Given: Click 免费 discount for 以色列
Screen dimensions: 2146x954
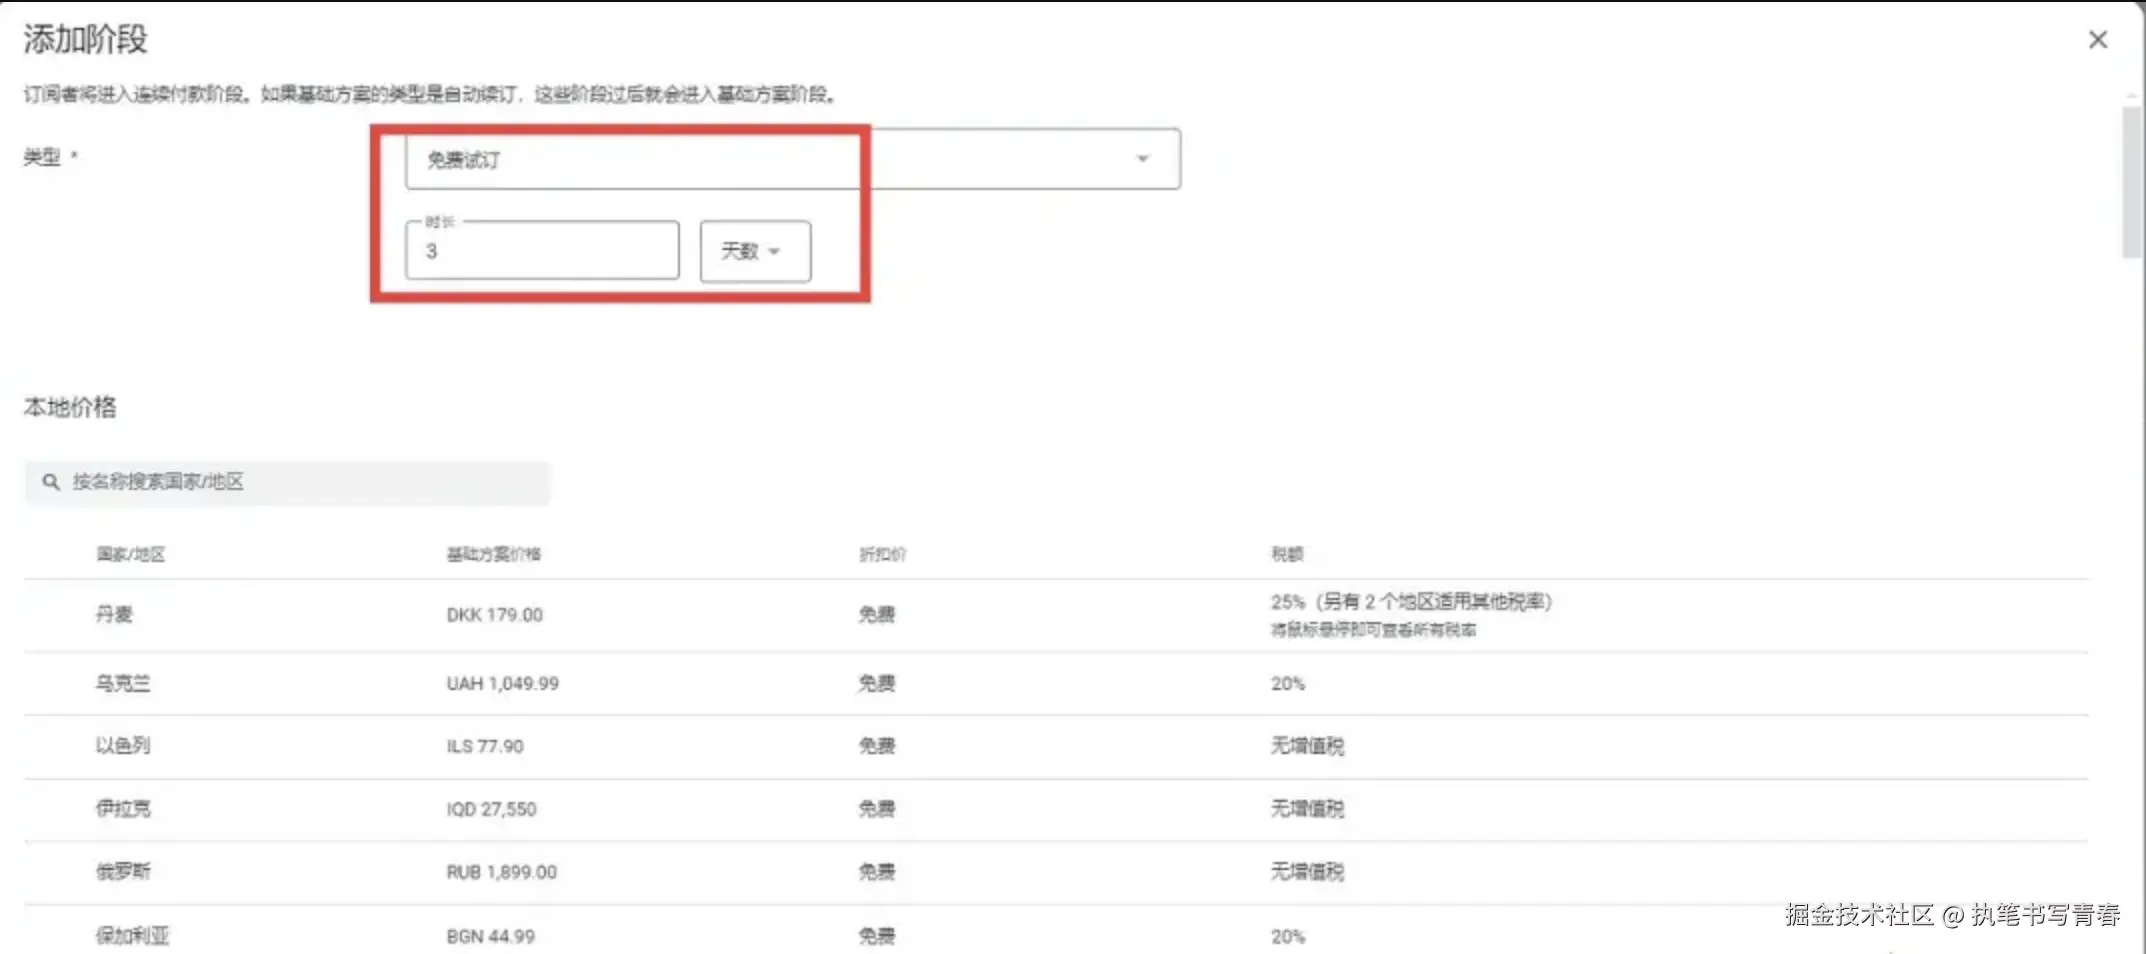Looking at the screenshot, I should [876, 745].
